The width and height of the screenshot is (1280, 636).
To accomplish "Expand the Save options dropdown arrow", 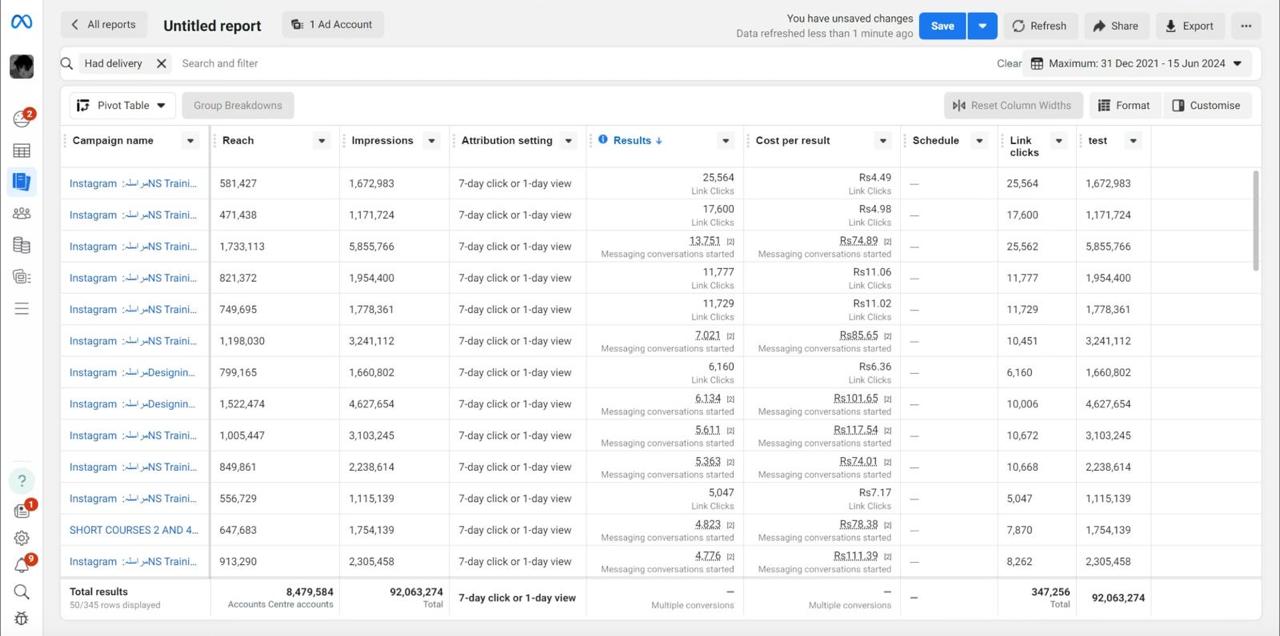I will pos(982,26).
